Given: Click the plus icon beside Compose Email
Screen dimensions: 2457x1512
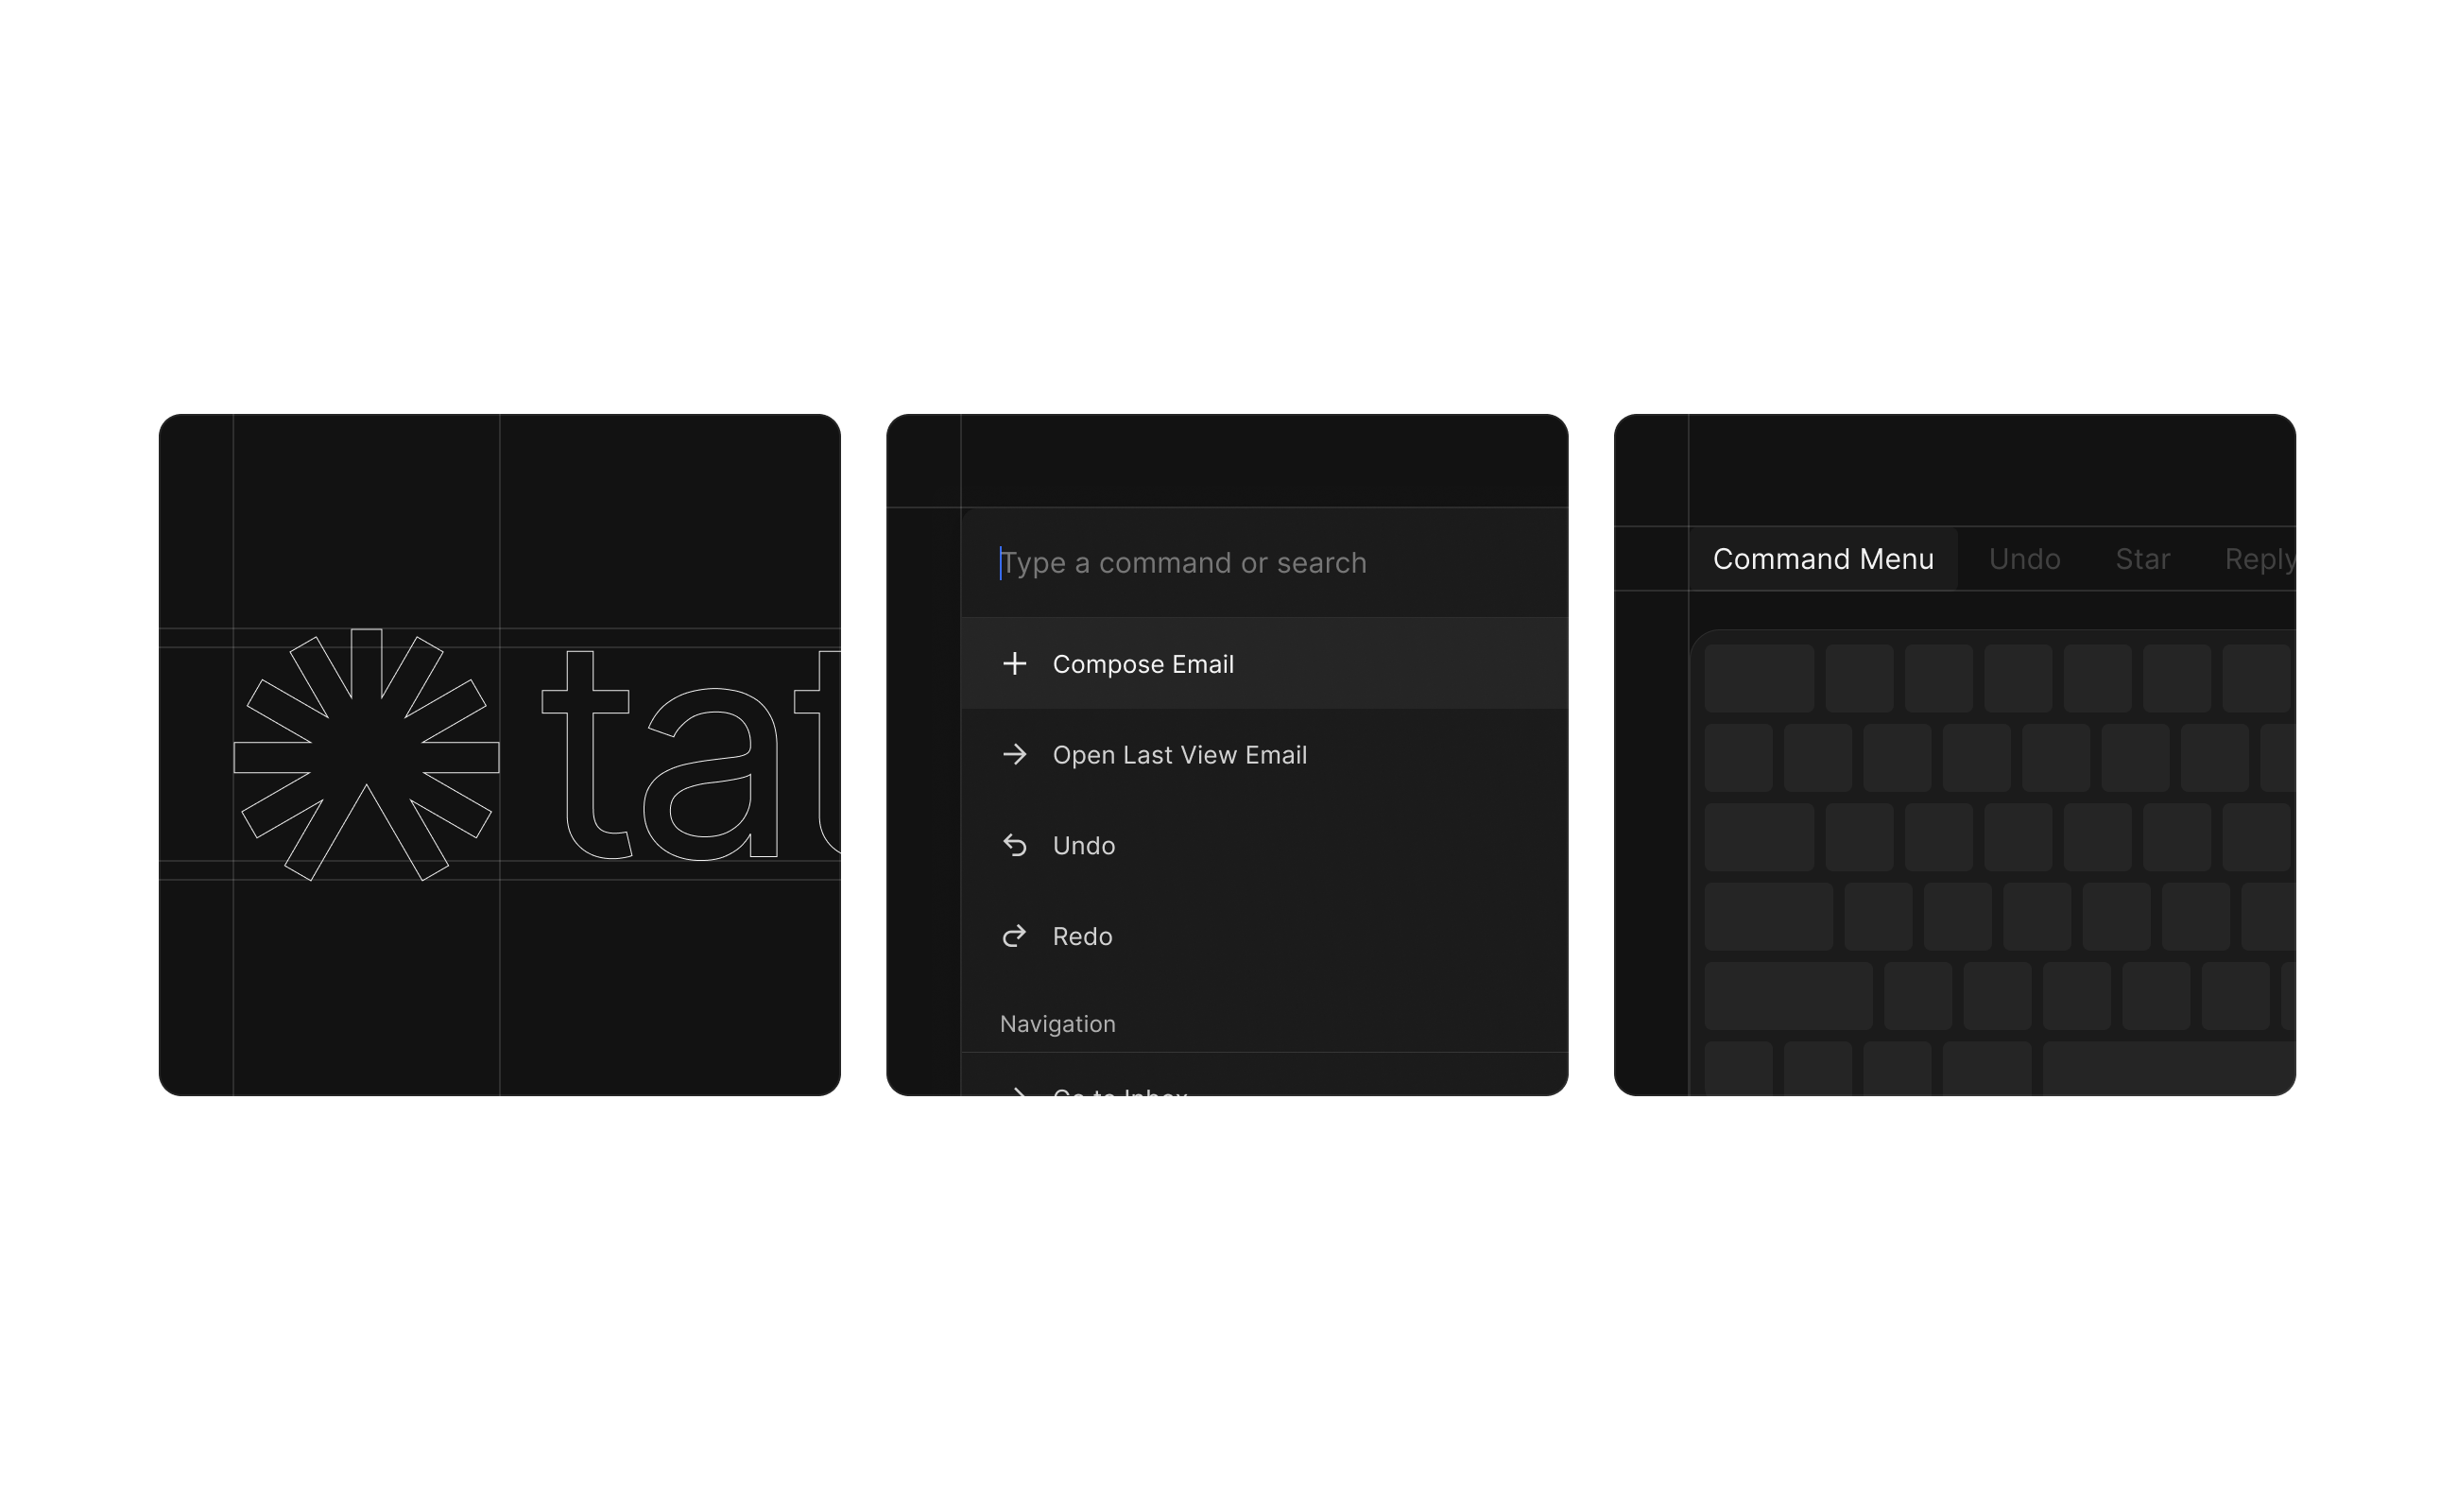Looking at the screenshot, I should pyautogui.click(x=1014, y=664).
